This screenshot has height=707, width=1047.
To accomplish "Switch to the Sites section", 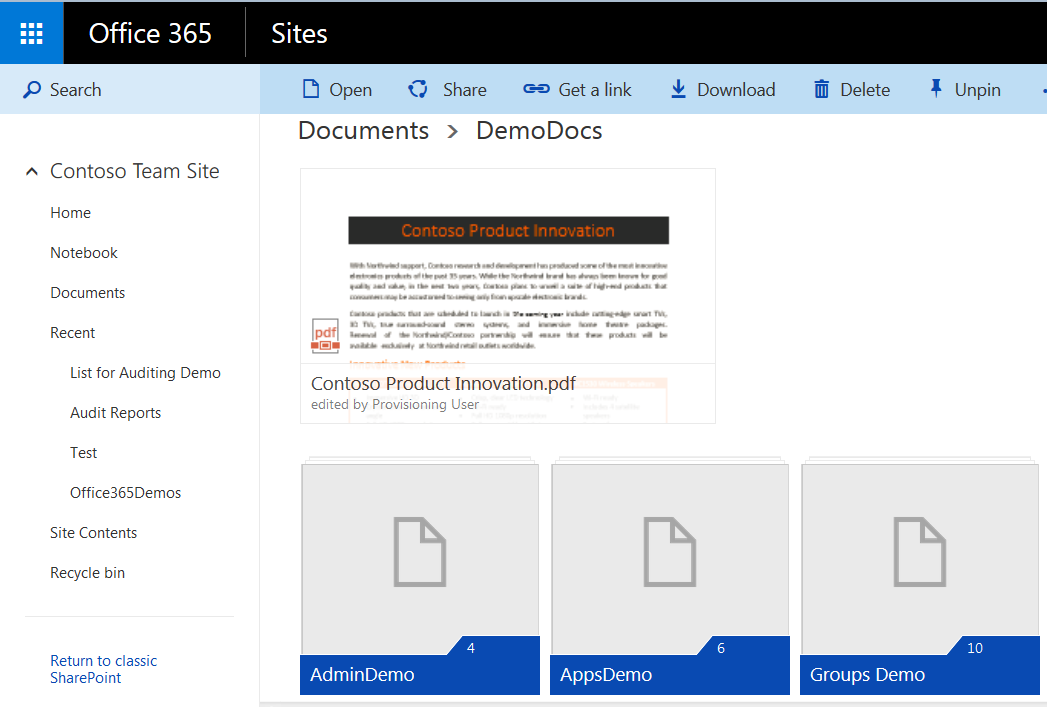I will (x=299, y=33).
